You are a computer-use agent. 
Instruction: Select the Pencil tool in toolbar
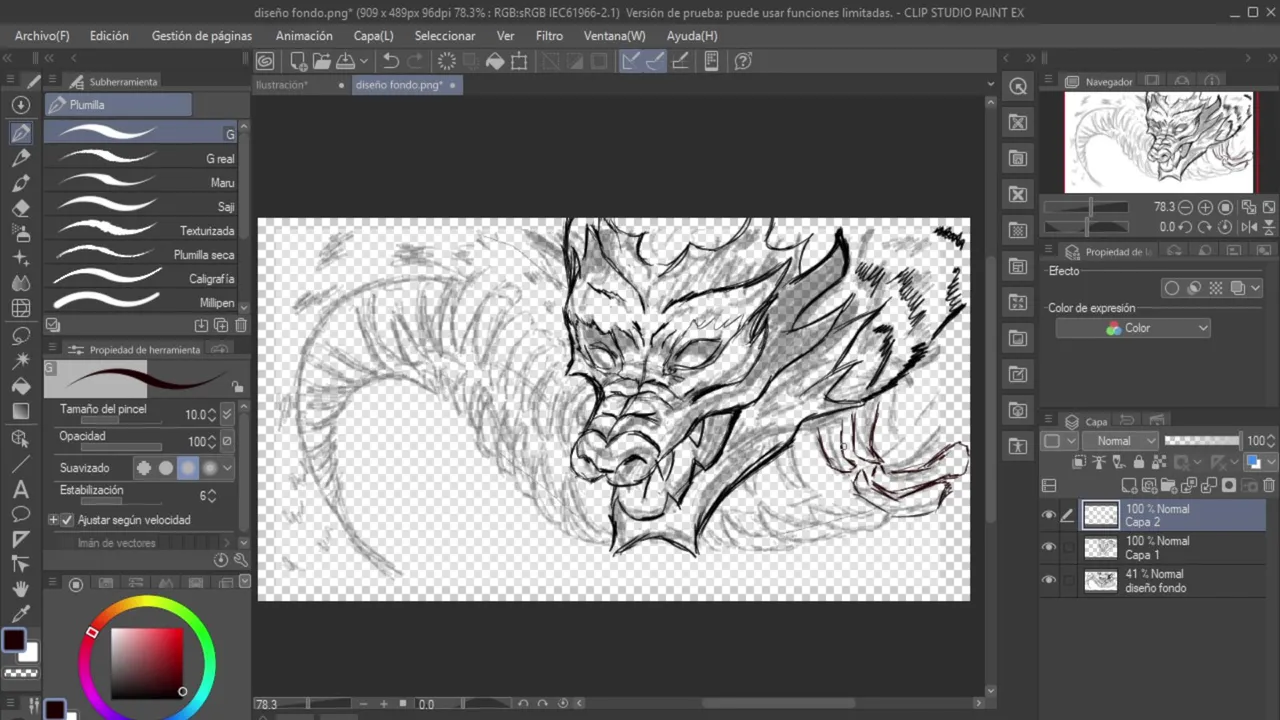[21, 158]
